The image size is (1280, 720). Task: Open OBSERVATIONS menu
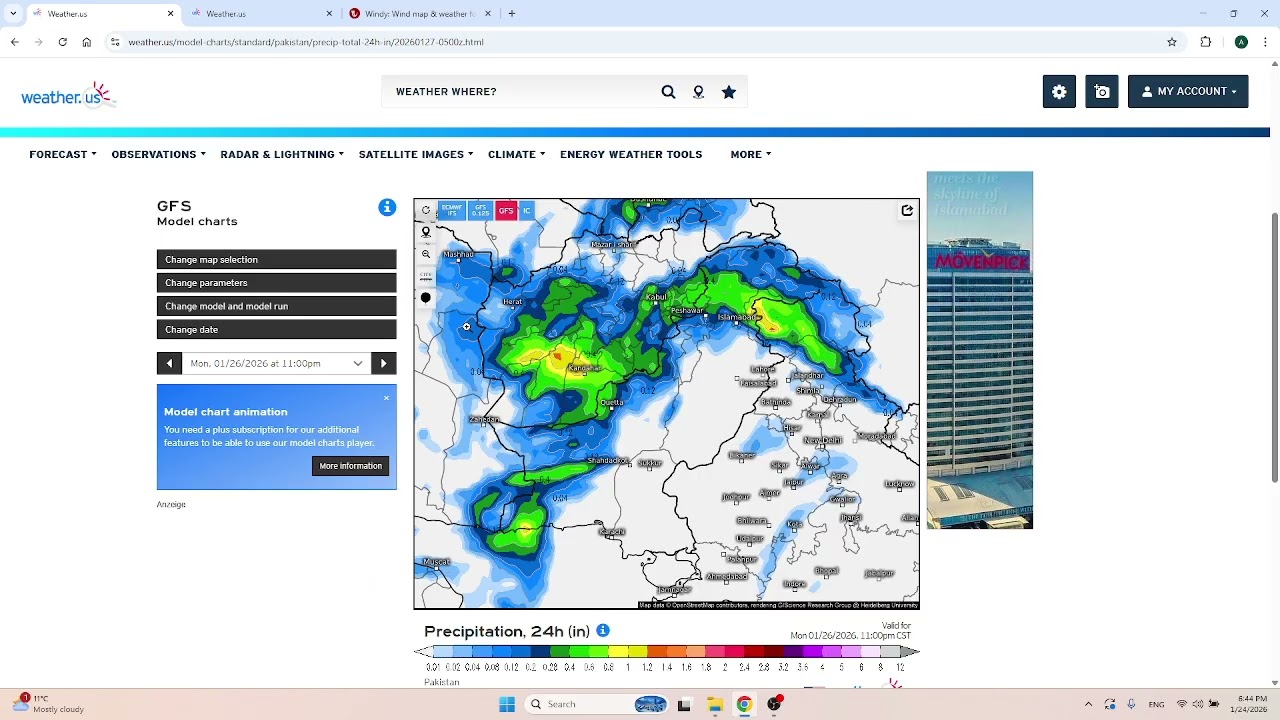click(158, 154)
